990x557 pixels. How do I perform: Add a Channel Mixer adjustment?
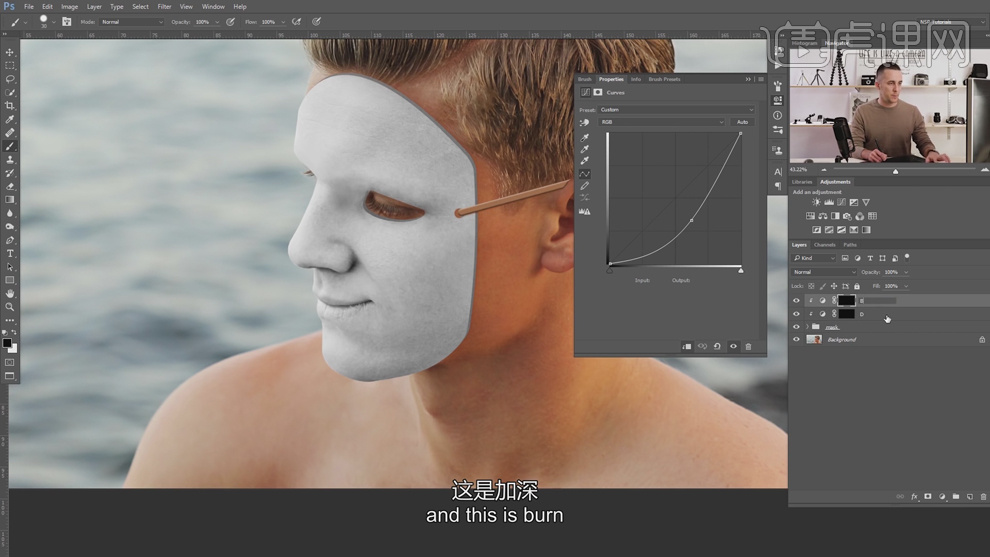tap(859, 216)
